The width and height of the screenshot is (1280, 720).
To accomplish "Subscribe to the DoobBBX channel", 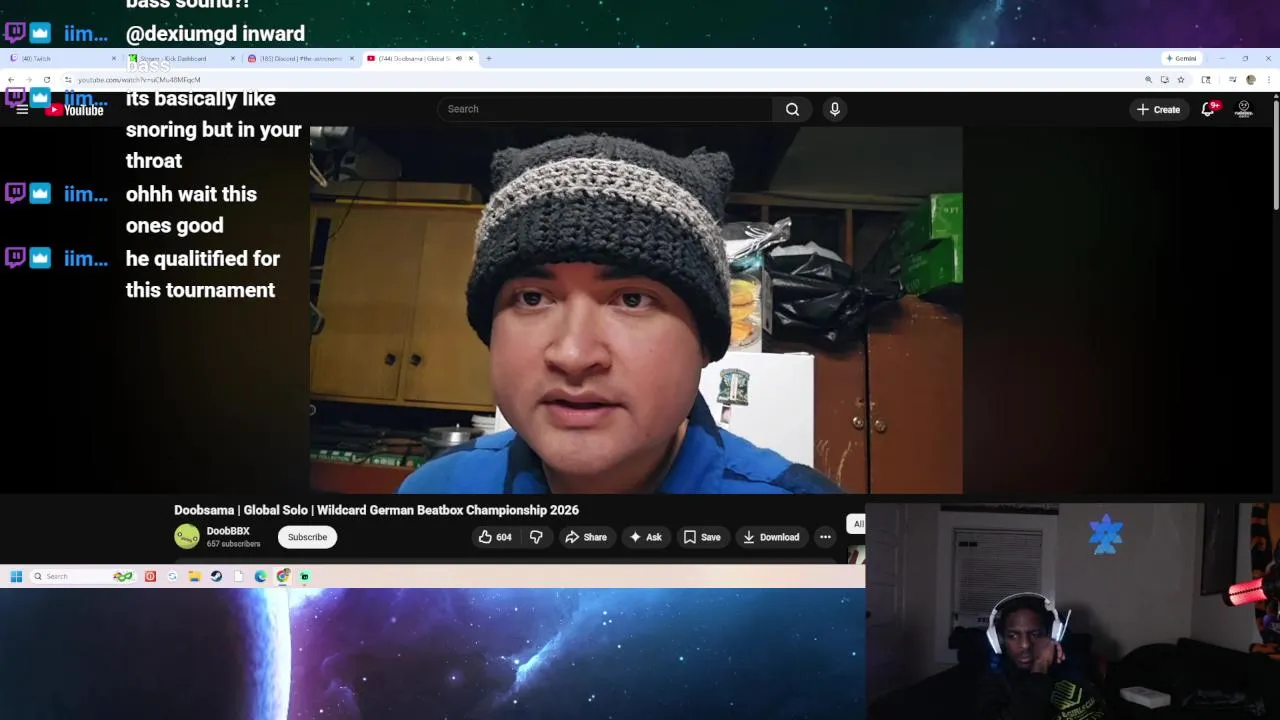I will pyautogui.click(x=307, y=537).
